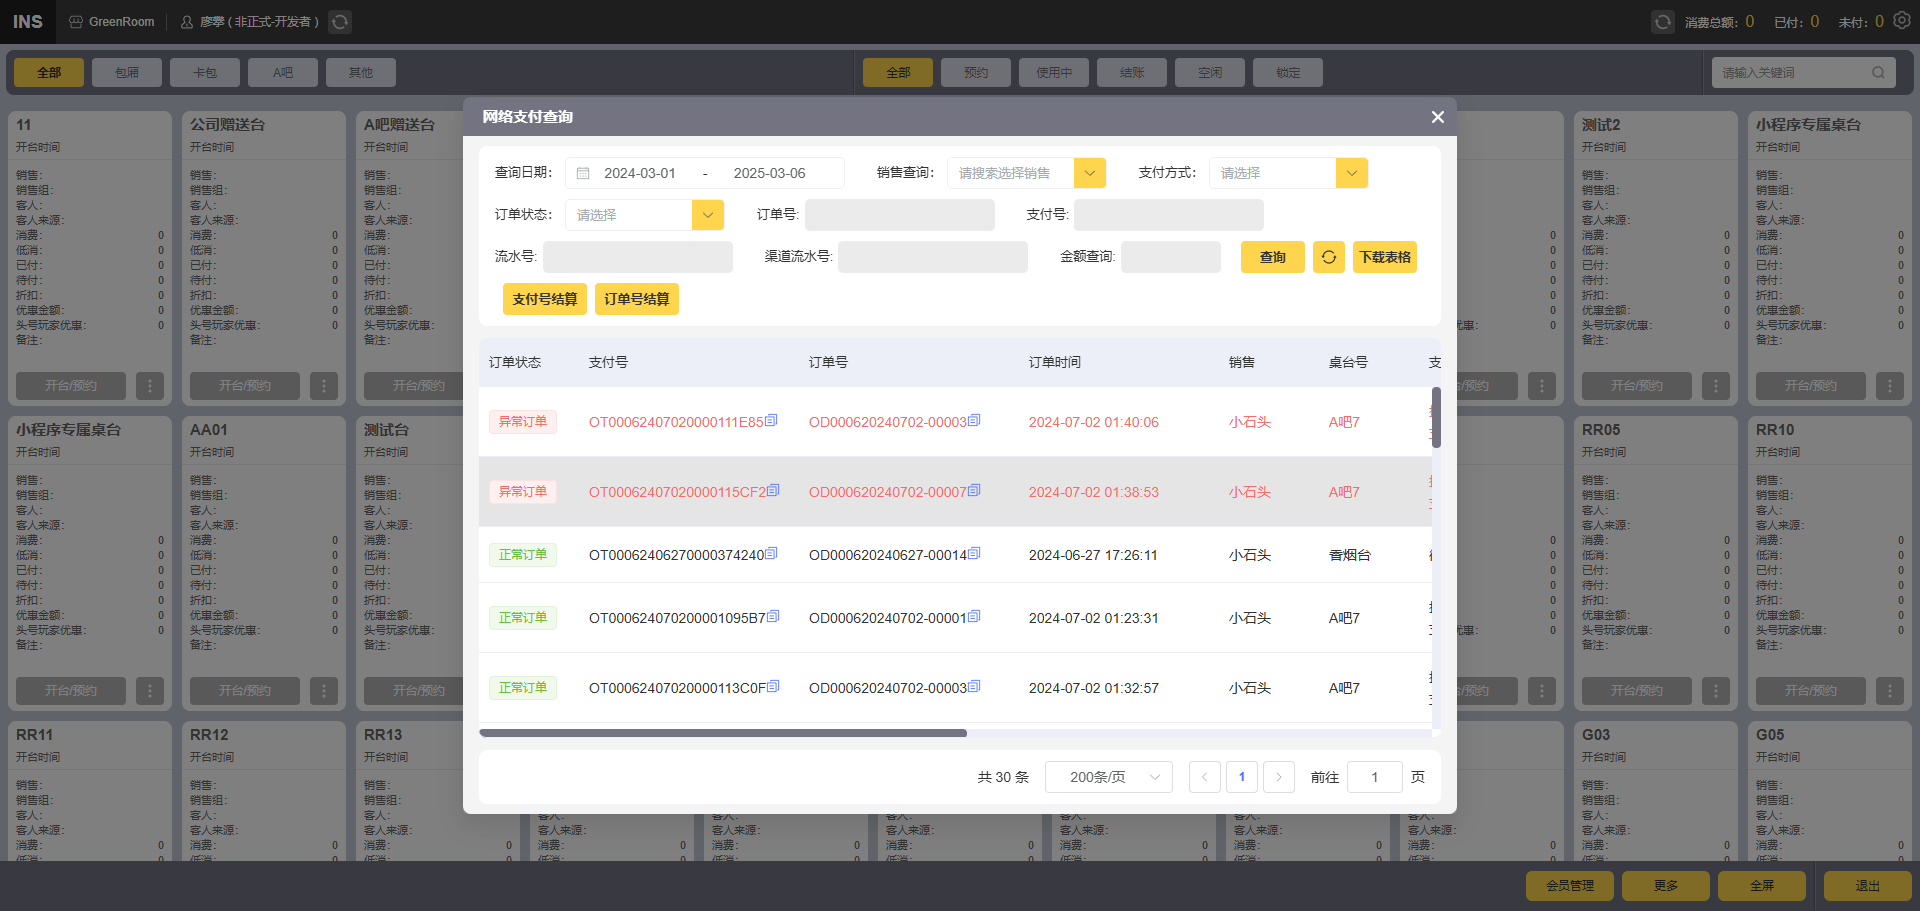Viewport: 1920px width, 911px height.
Task: Copy order number OD000620240702-00007
Action: (975, 491)
